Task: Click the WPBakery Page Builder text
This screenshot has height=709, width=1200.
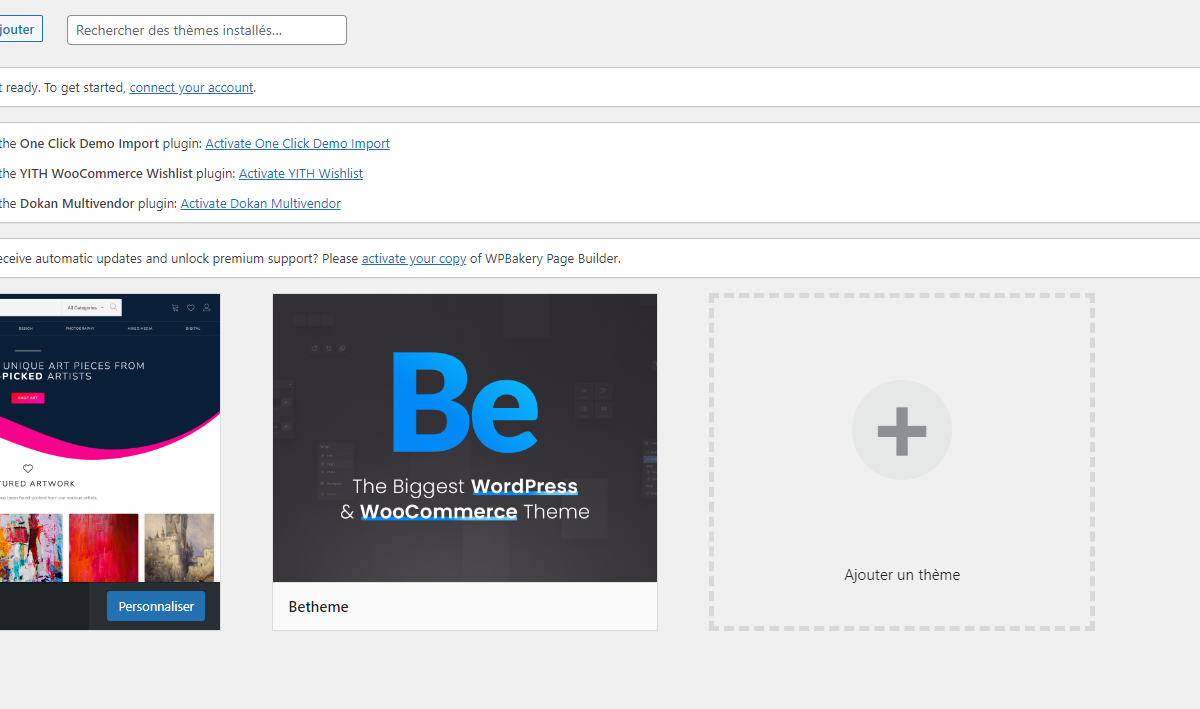Action: pos(552,258)
